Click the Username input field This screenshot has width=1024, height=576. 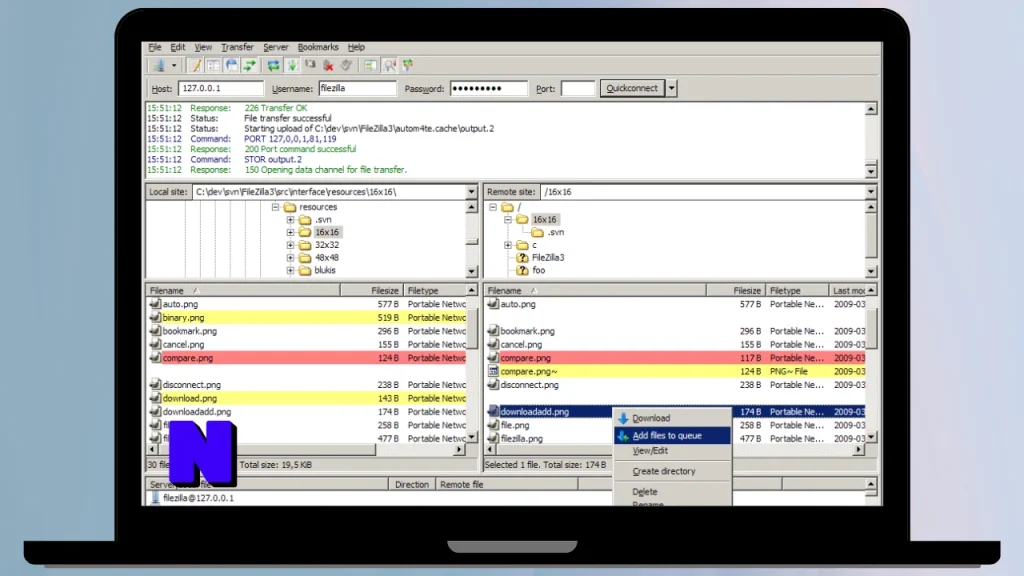pos(357,88)
